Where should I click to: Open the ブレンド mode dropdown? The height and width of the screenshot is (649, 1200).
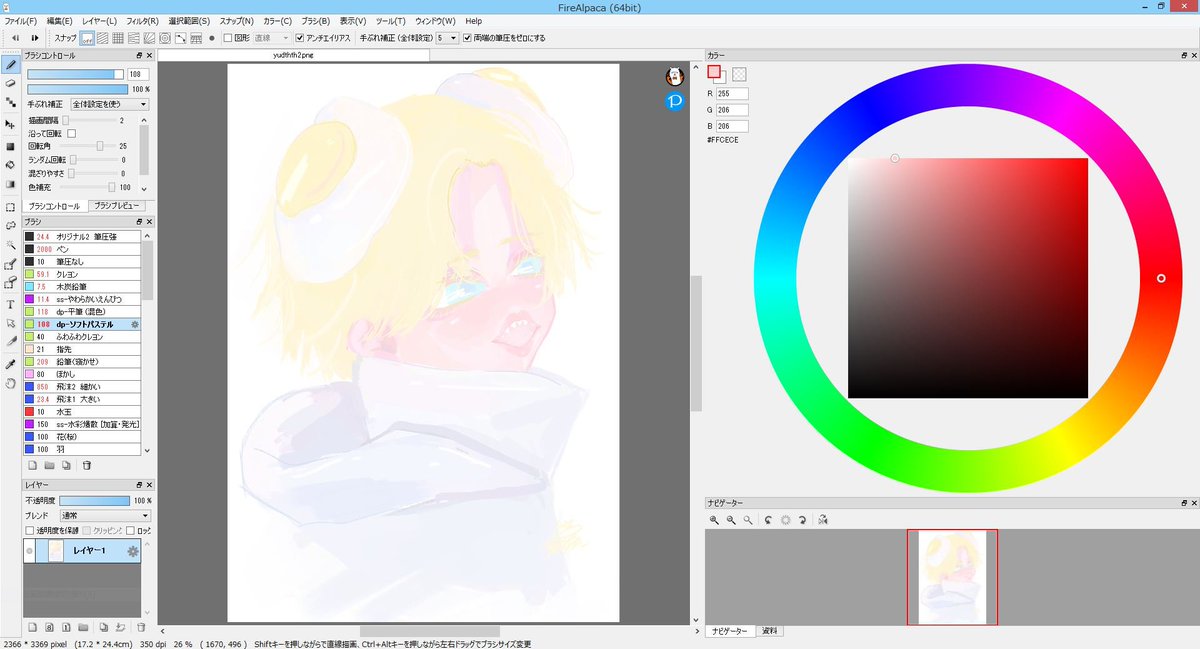(104, 515)
